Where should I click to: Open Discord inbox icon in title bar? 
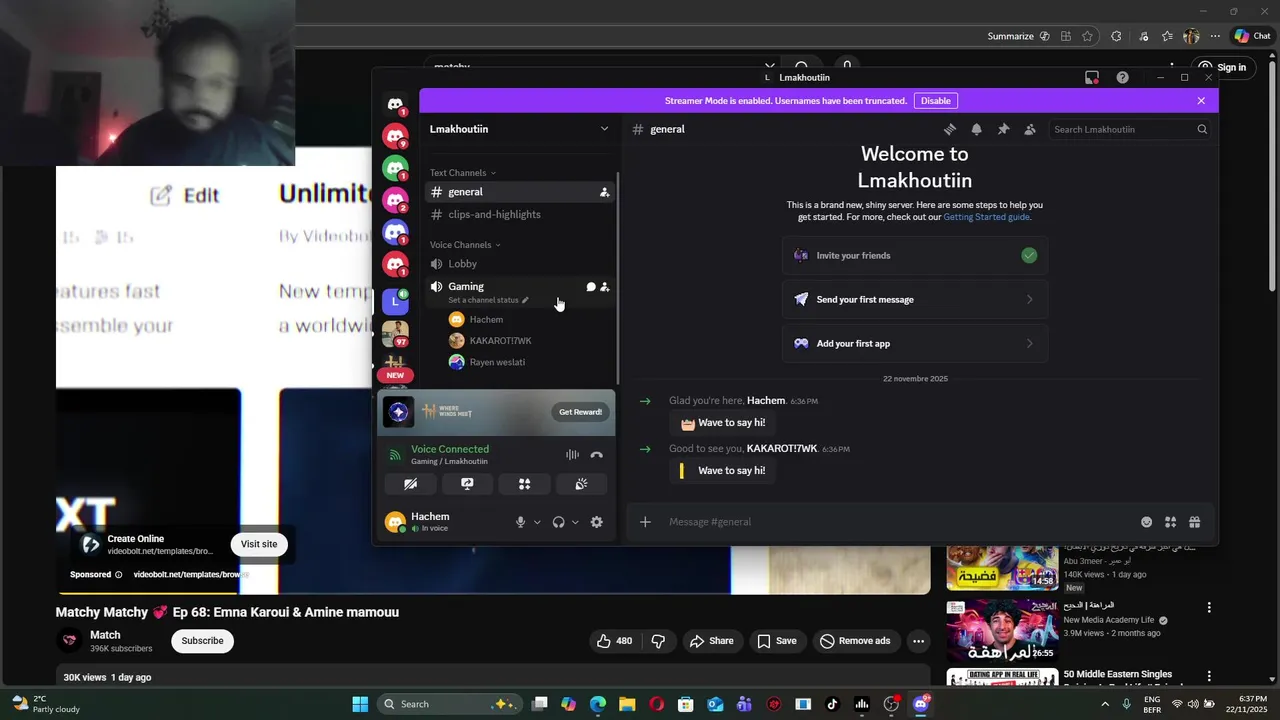pos(1092,77)
